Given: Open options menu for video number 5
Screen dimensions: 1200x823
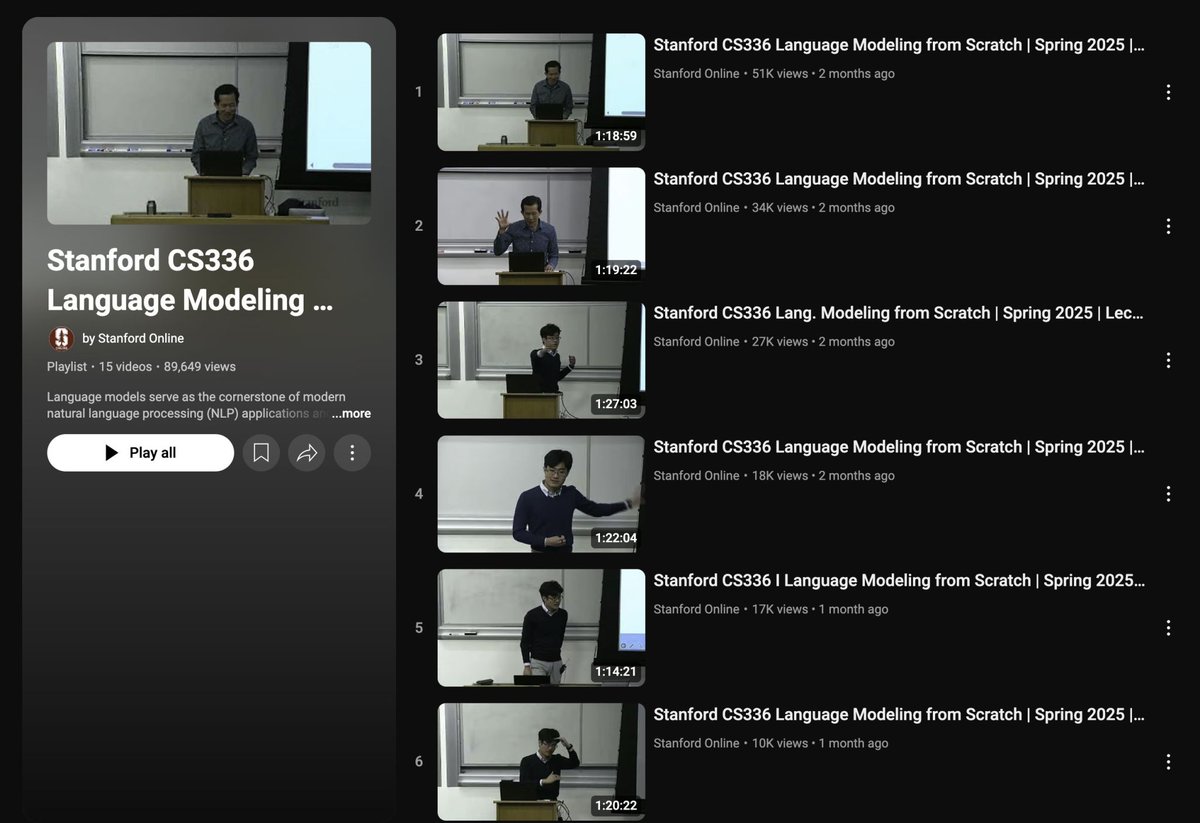Looking at the screenshot, I should [x=1168, y=627].
